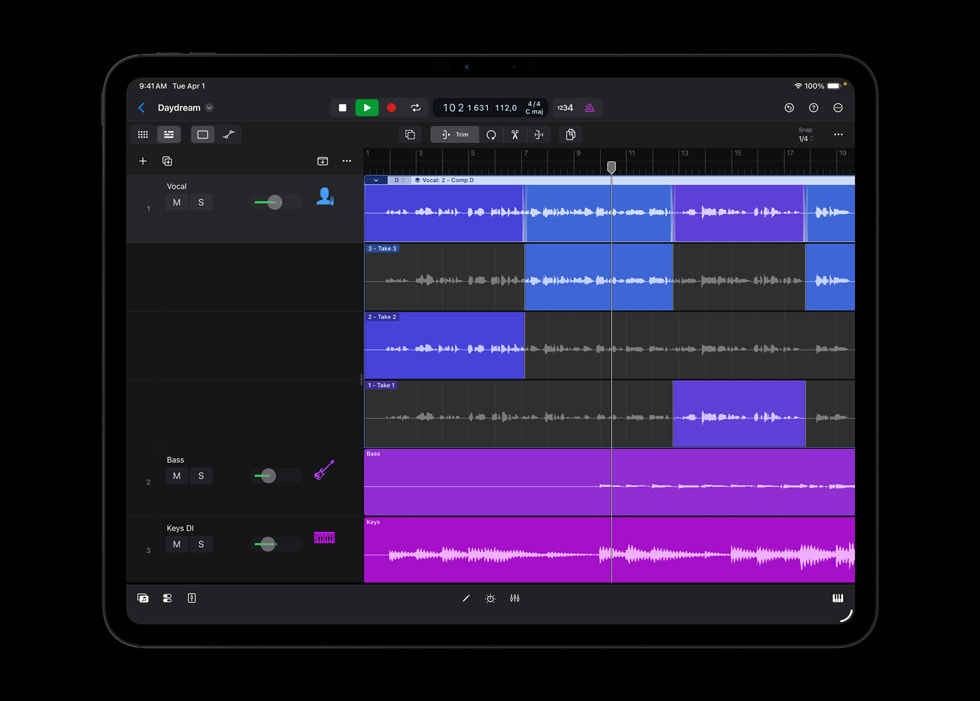Open the Mixer from the bottom bar

(515, 598)
